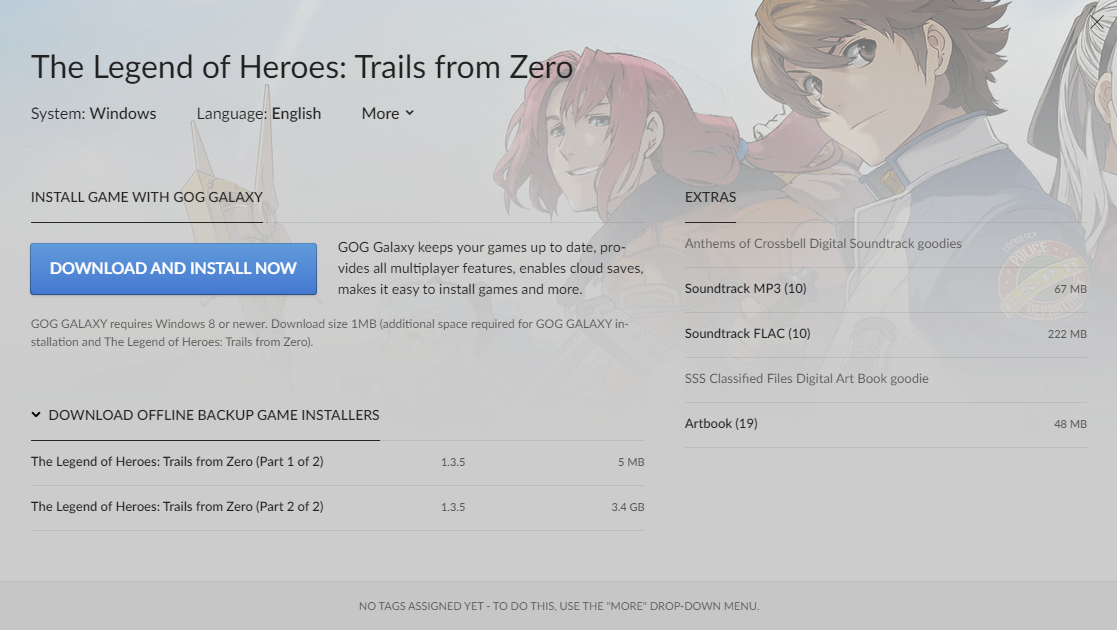
Task: Download Soundtrack FLAC (10) extra
Action: (x=885, y=334)
